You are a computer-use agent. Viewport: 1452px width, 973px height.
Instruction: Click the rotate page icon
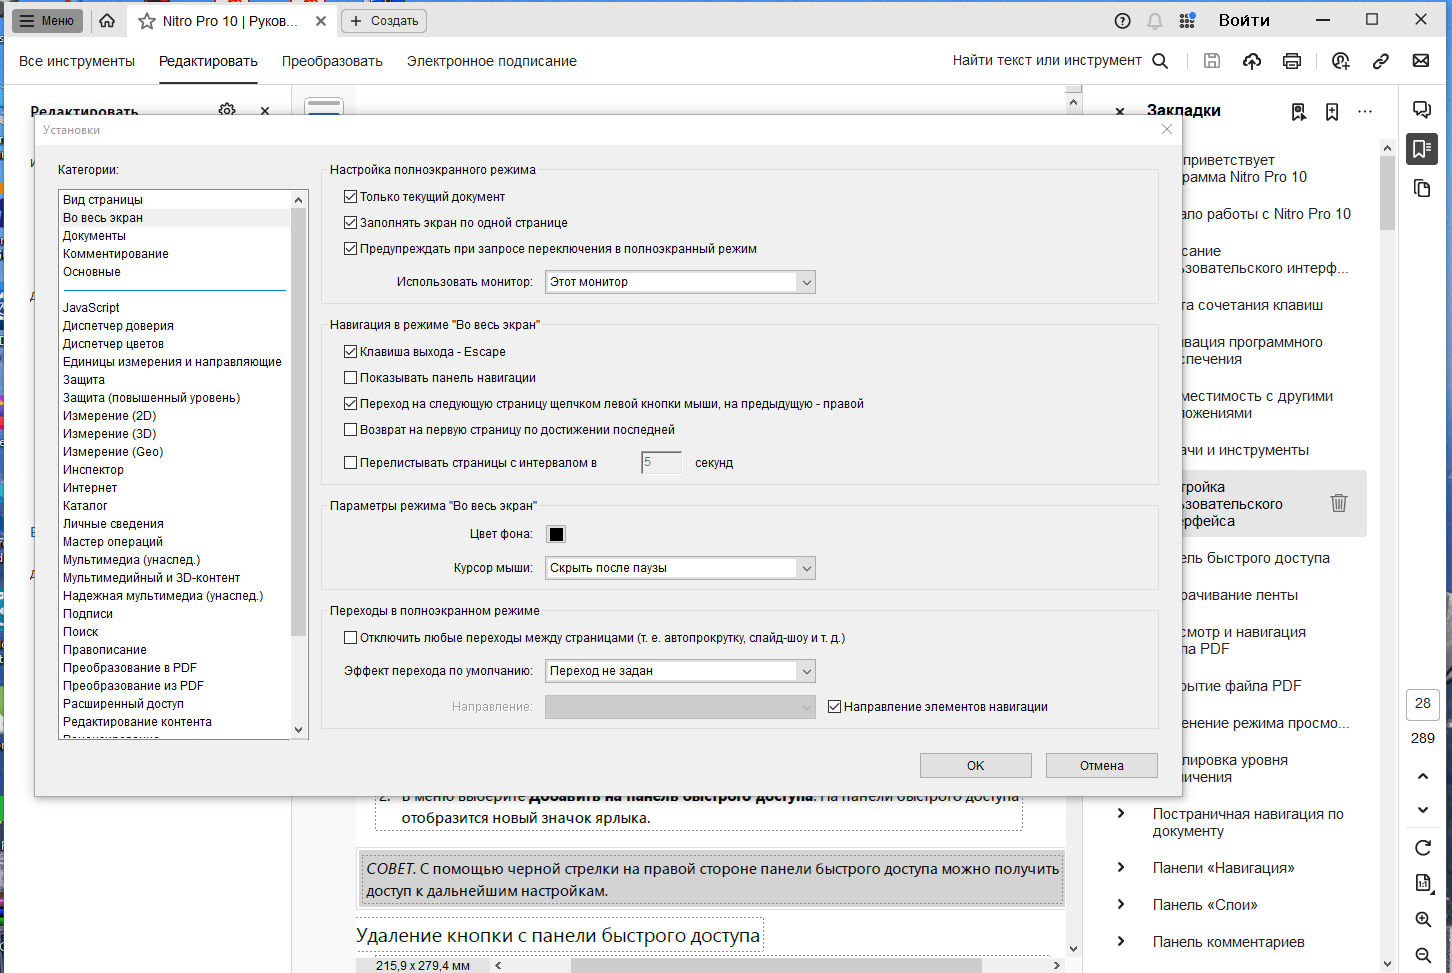tap(1422, 847)
